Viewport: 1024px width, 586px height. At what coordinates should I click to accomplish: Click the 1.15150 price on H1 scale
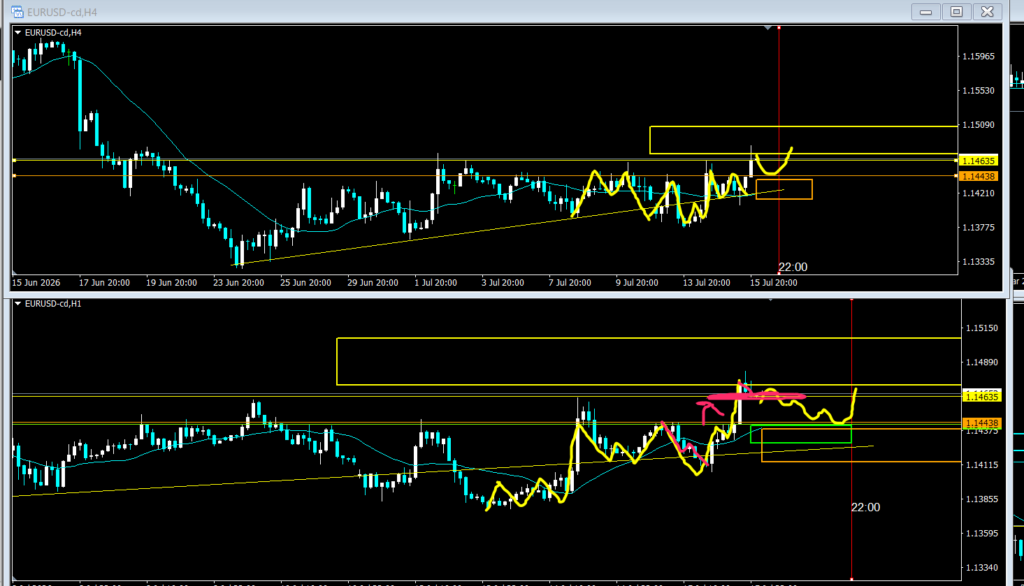(x=982, y=328)
